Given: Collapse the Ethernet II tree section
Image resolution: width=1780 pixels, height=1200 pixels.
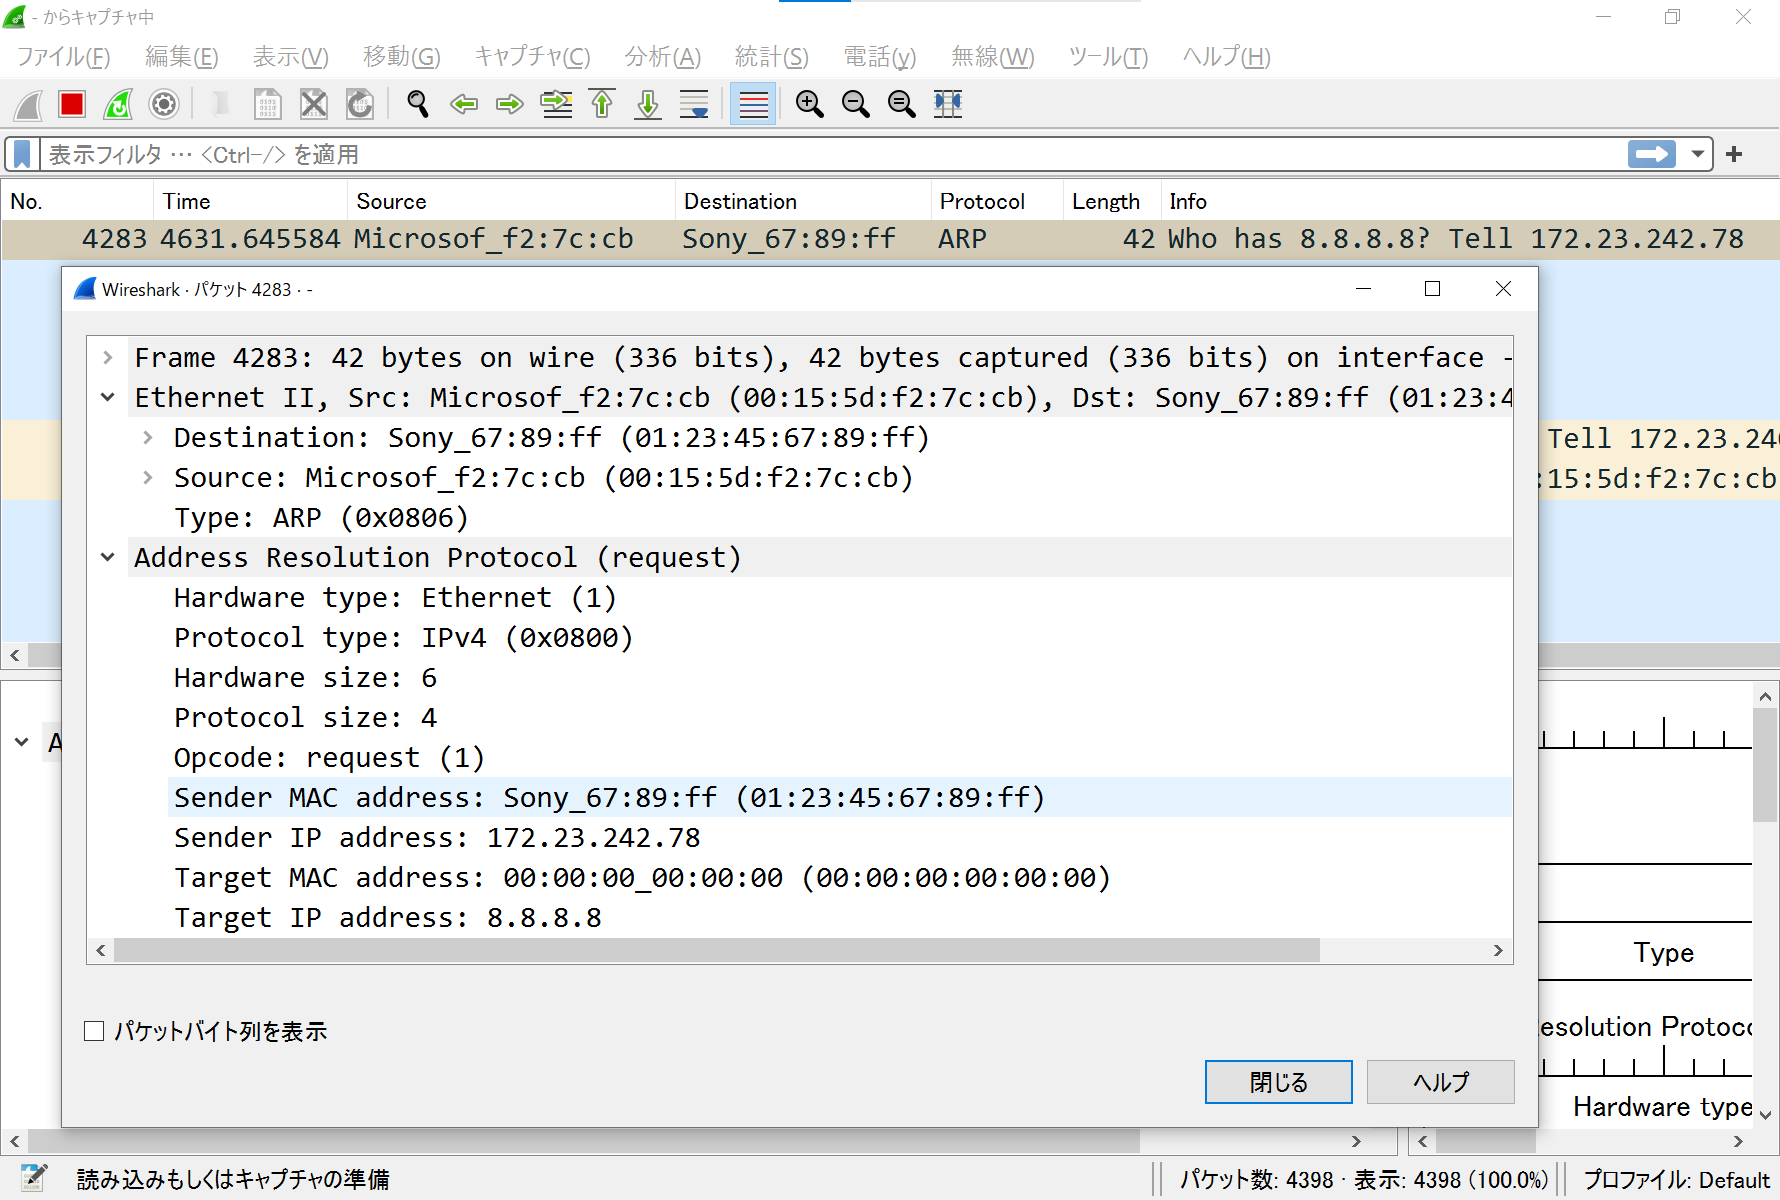Looking at the screenshot, I should (x=108, y=397).
